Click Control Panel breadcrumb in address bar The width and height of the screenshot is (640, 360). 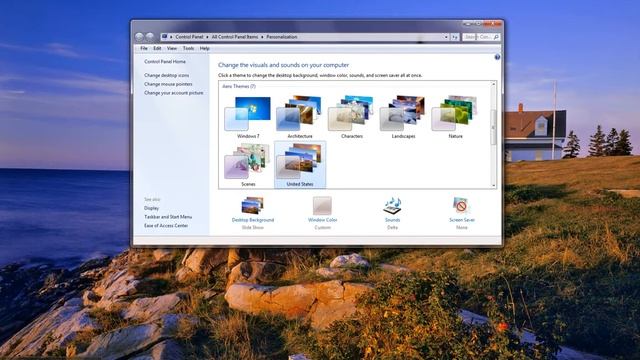tap(189, 37)
